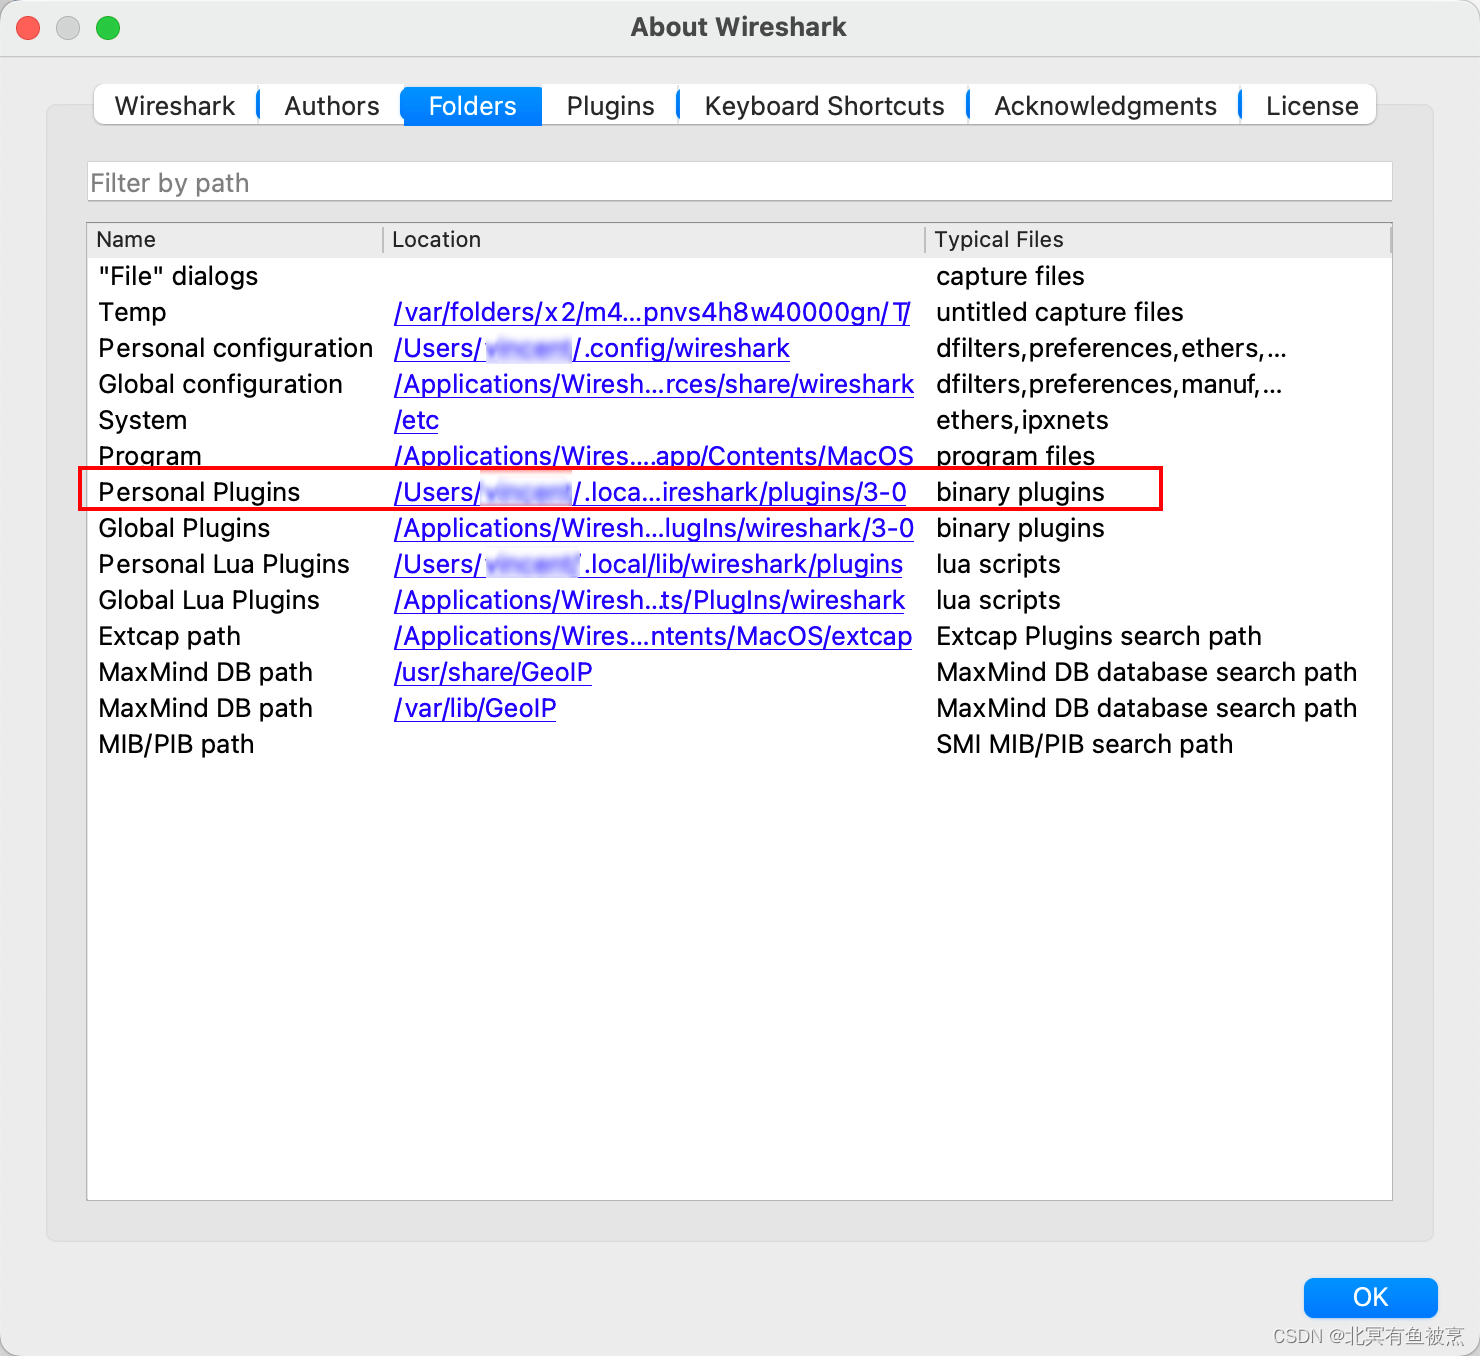Sort by the Location column header

[654, 239]
